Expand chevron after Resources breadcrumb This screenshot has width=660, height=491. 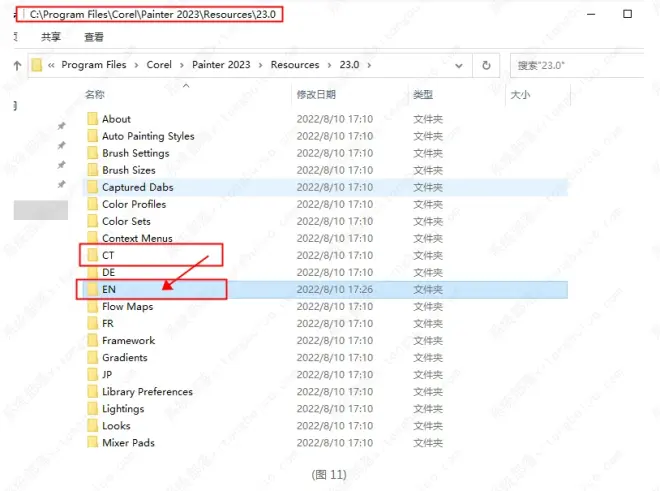(x=329, y=65)
